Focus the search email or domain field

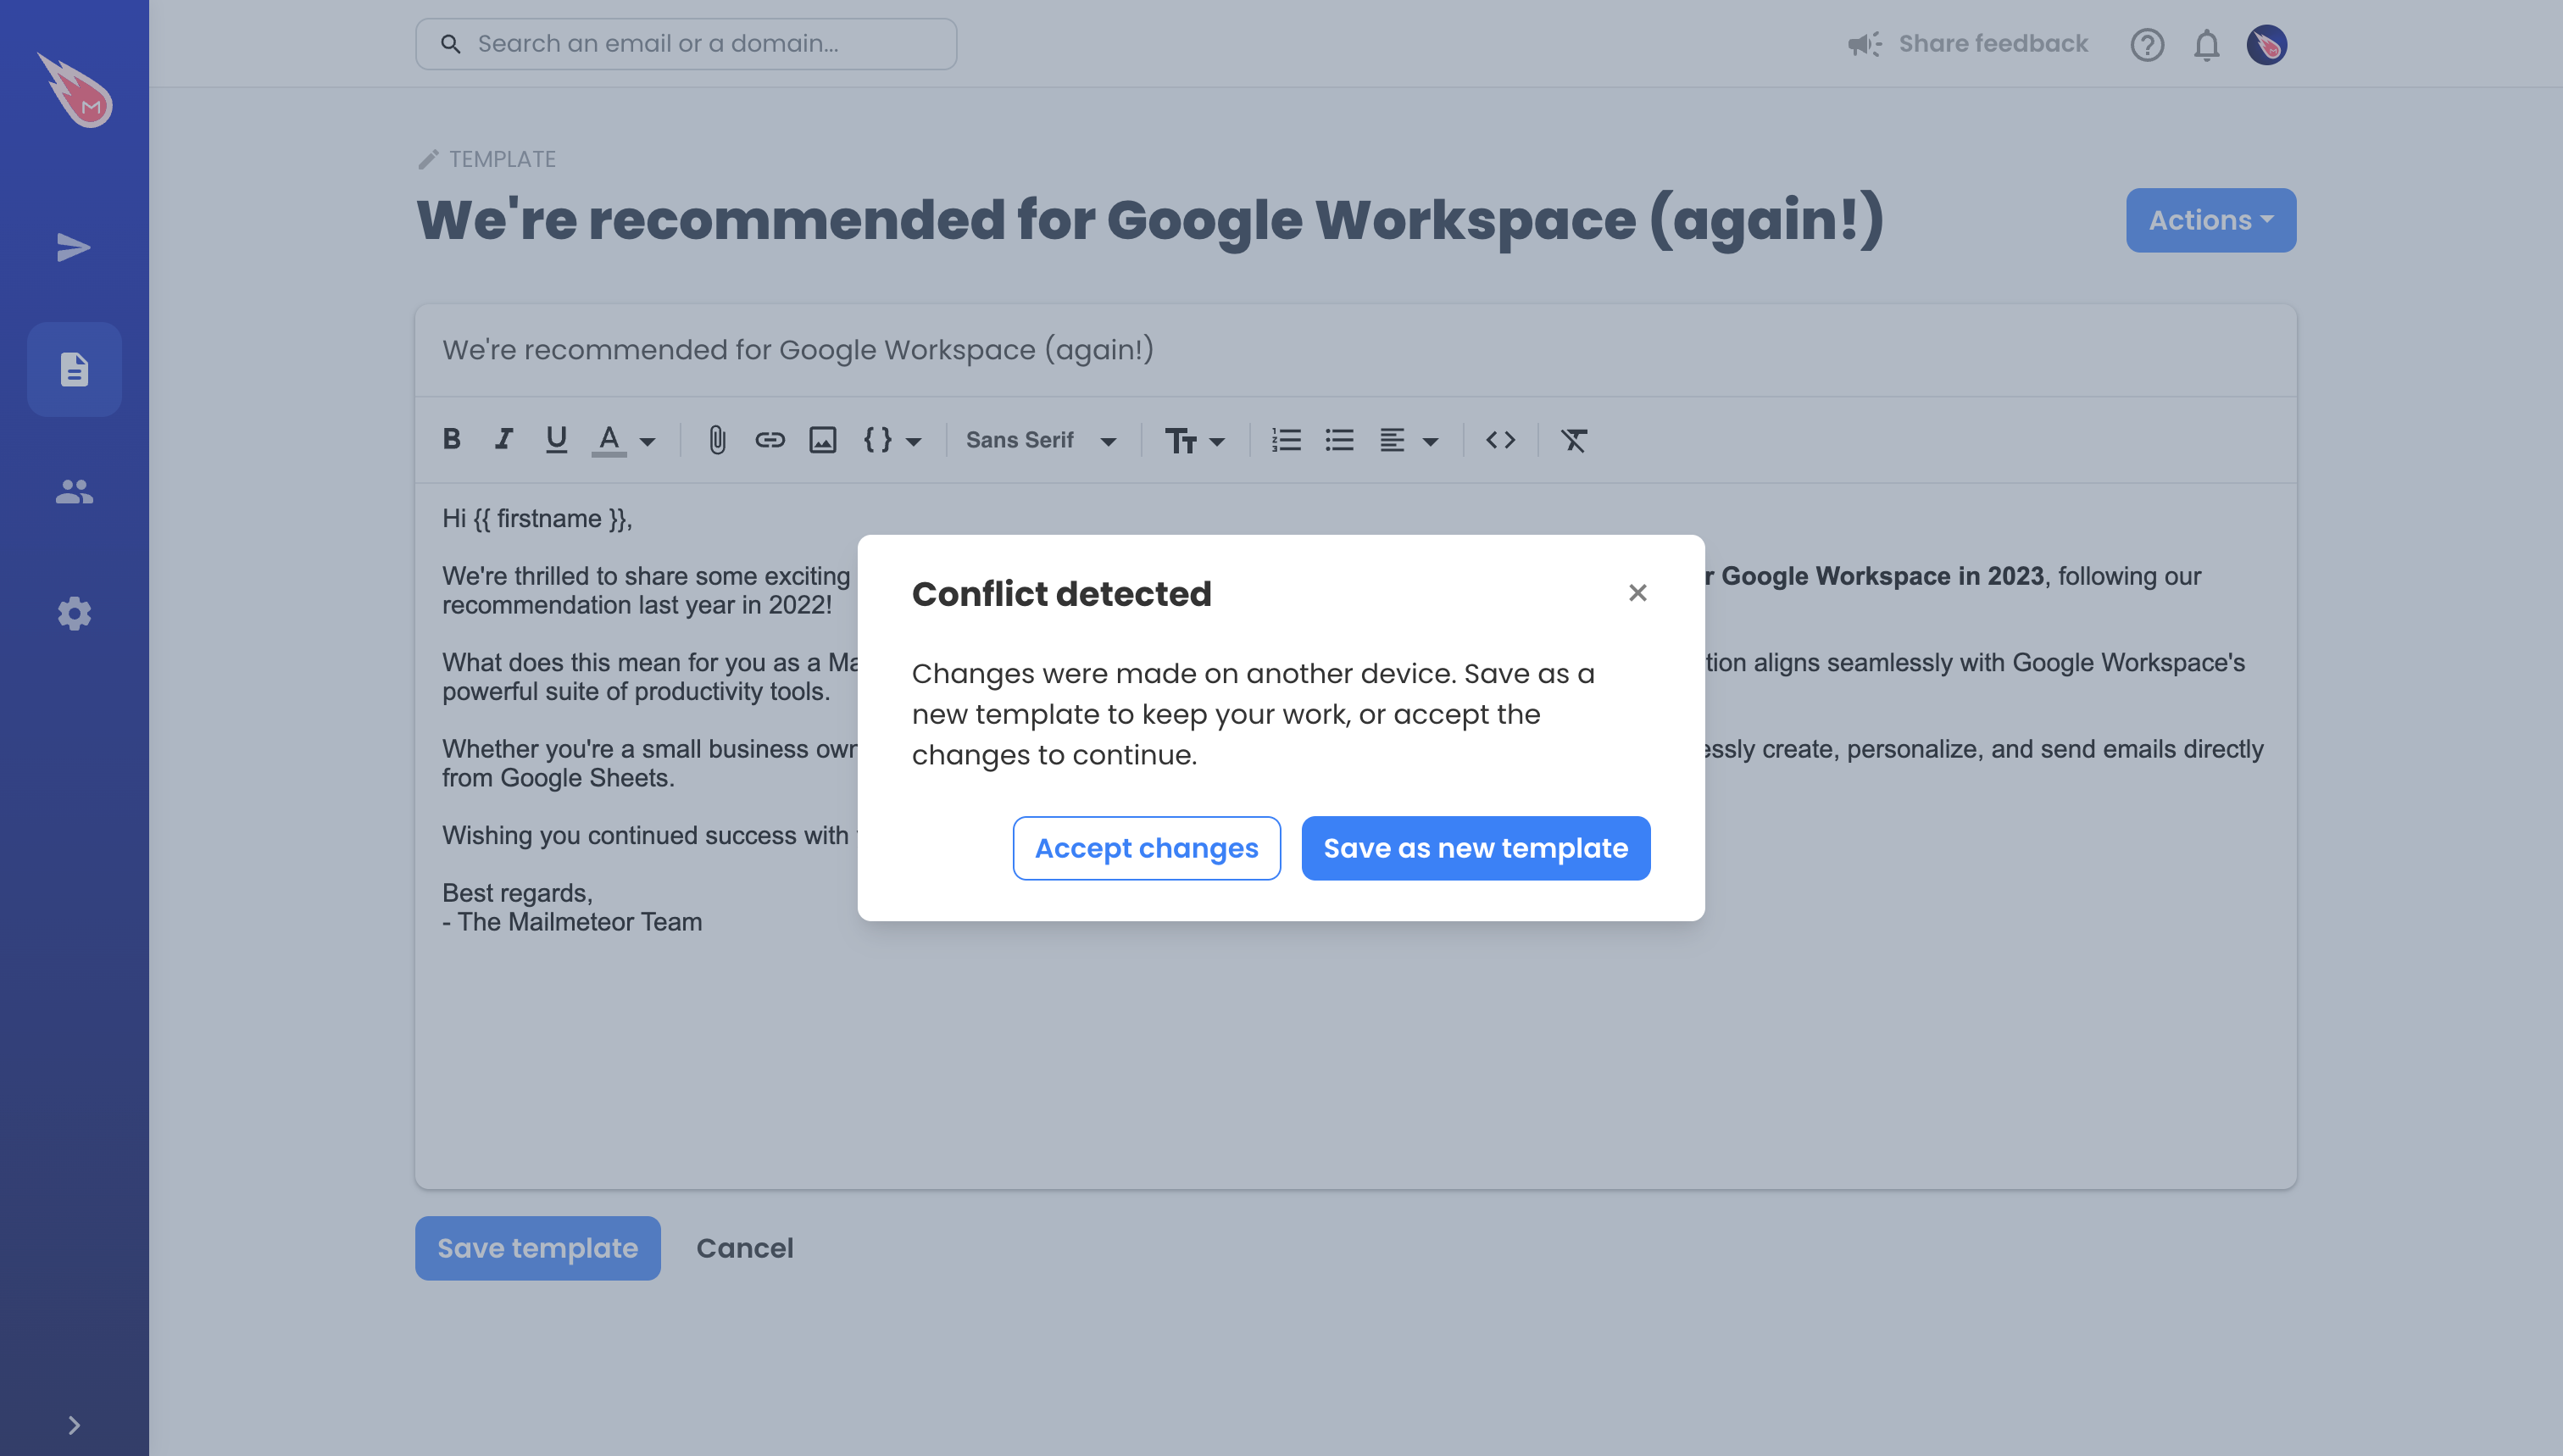click(x=686, y=44)
